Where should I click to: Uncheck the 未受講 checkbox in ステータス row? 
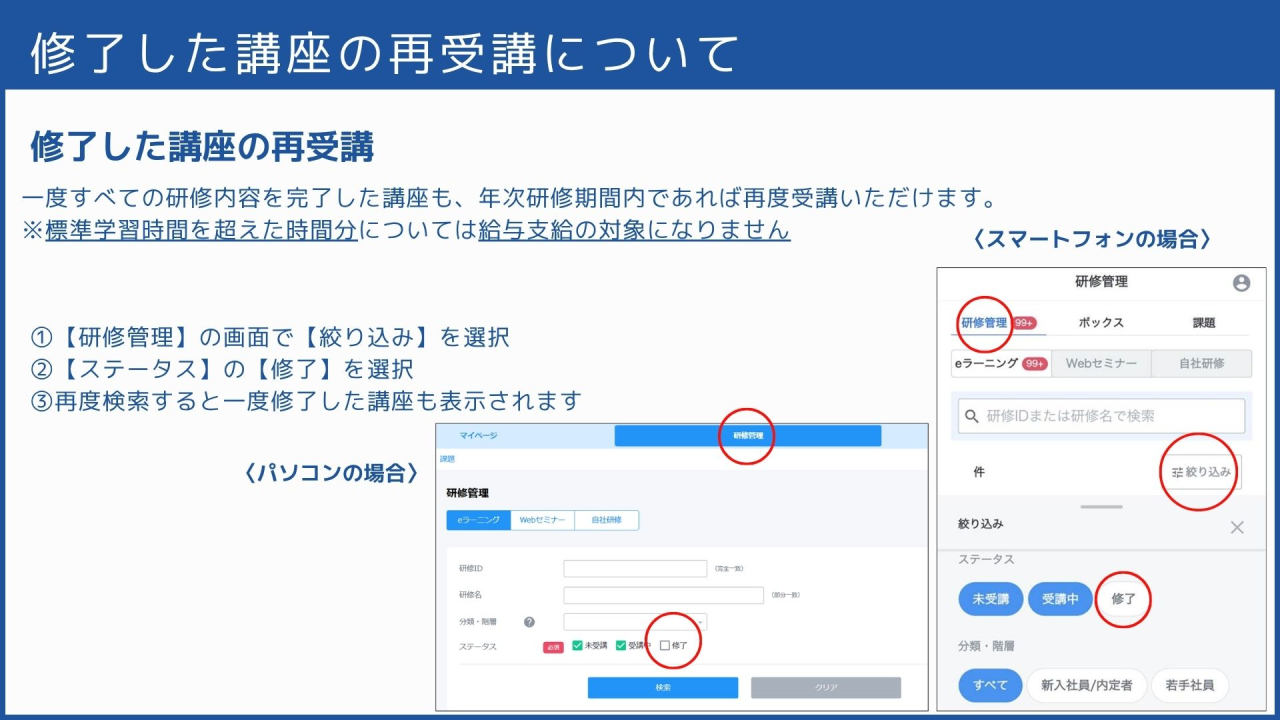(576, 646)
